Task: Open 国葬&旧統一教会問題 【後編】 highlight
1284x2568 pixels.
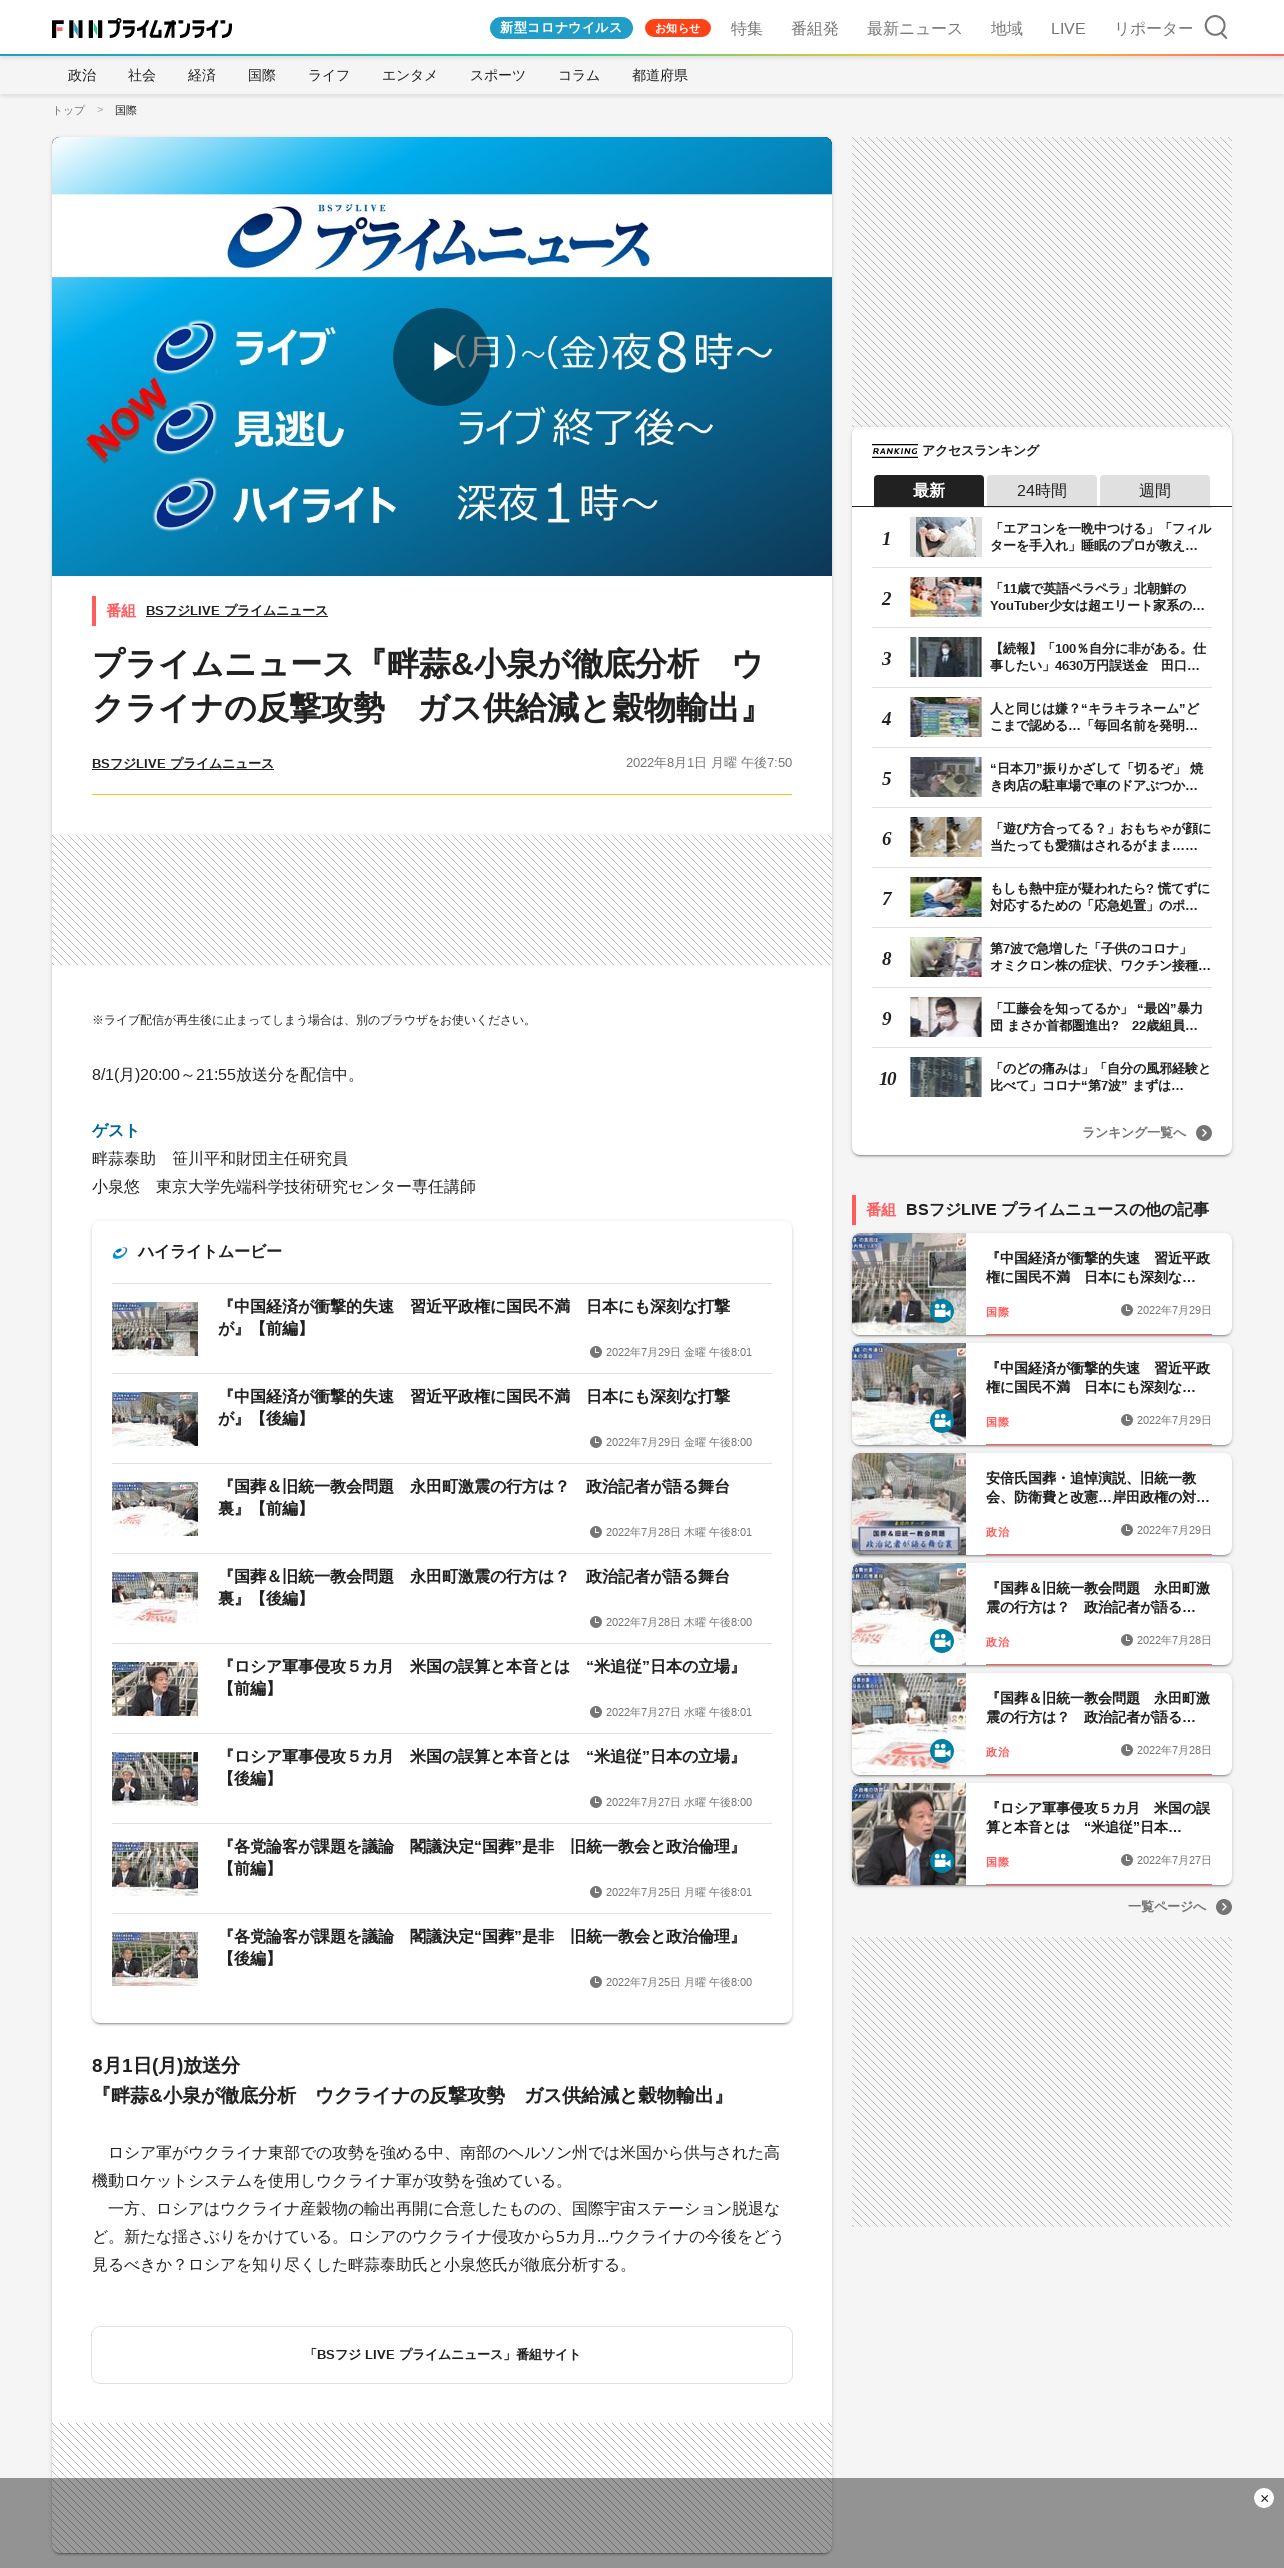Action: pos(442,1598)
